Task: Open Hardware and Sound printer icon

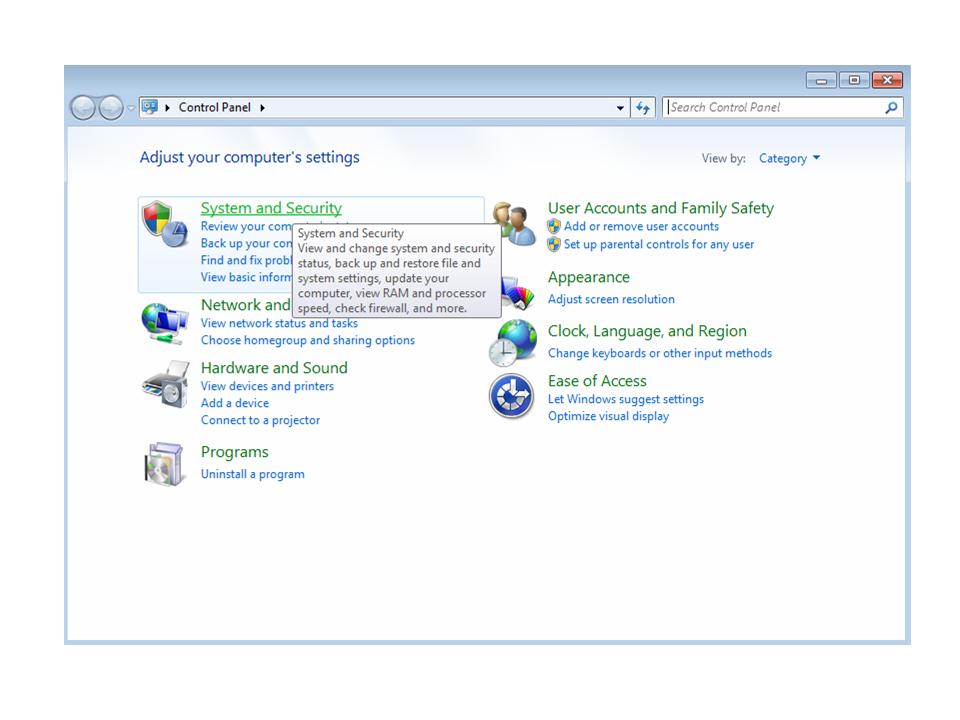Action: [165, 384]
